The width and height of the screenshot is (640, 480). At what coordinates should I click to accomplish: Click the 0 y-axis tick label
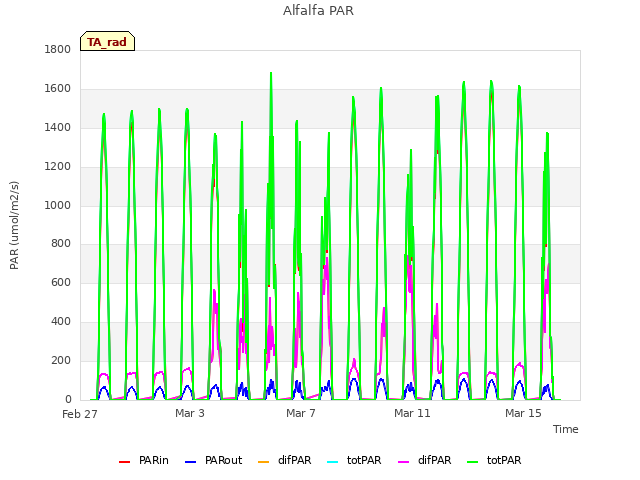pos(68,400)
